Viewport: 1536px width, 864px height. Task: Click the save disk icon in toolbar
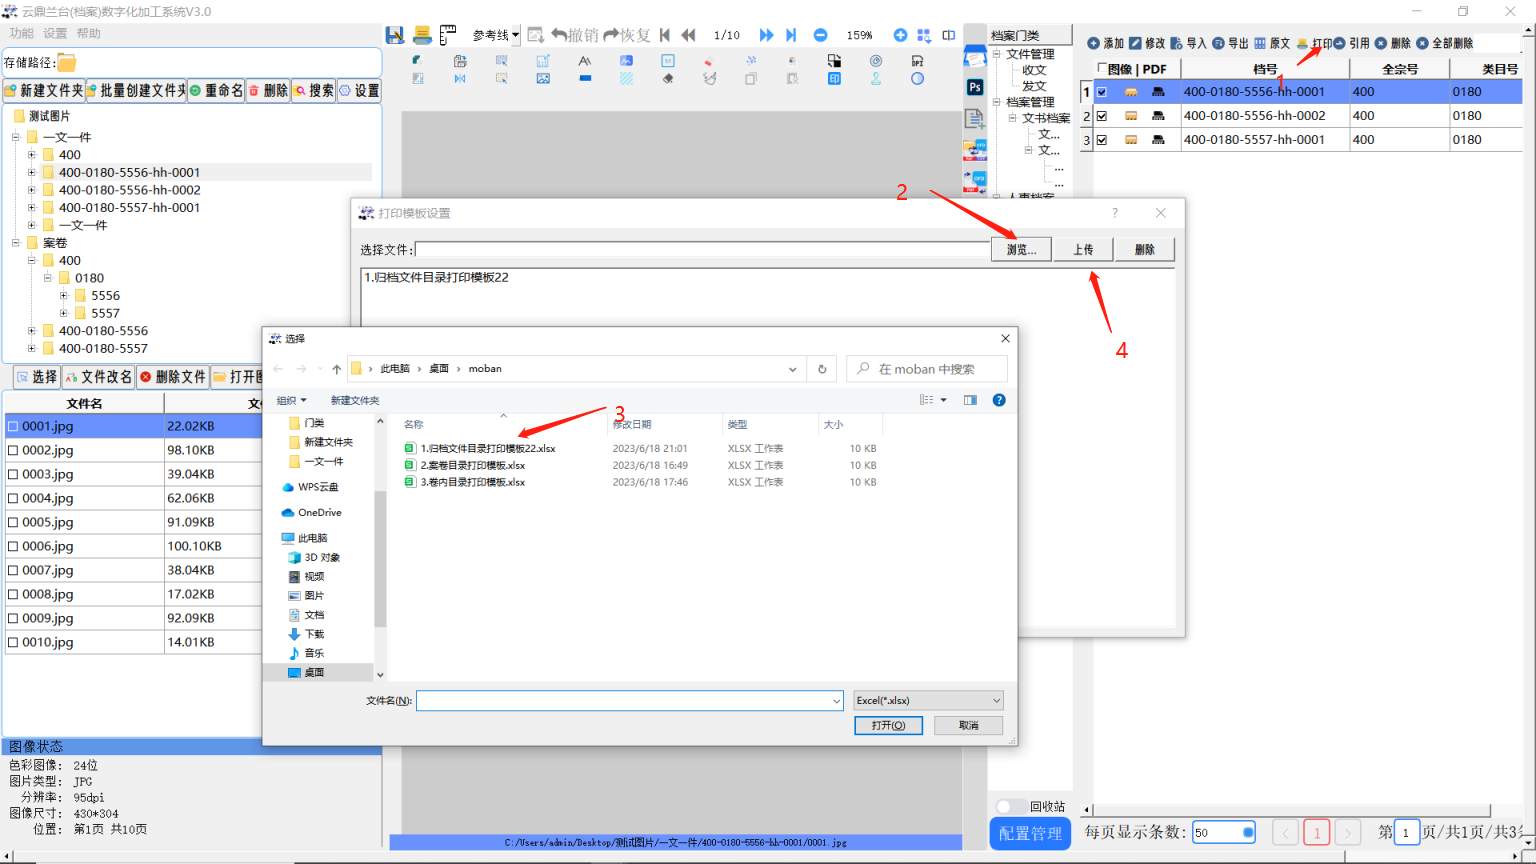[395, 35]
